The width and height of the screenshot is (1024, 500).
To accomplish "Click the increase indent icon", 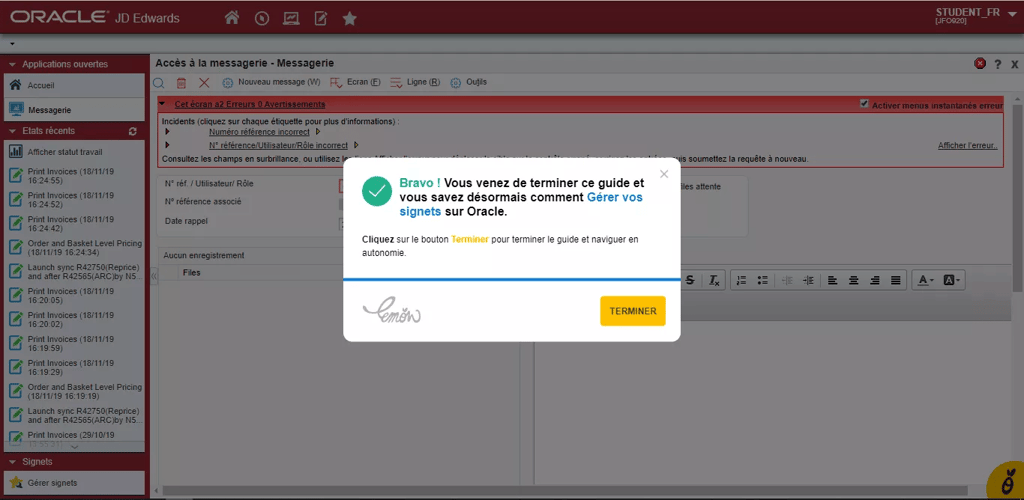I will click(808, 280).
